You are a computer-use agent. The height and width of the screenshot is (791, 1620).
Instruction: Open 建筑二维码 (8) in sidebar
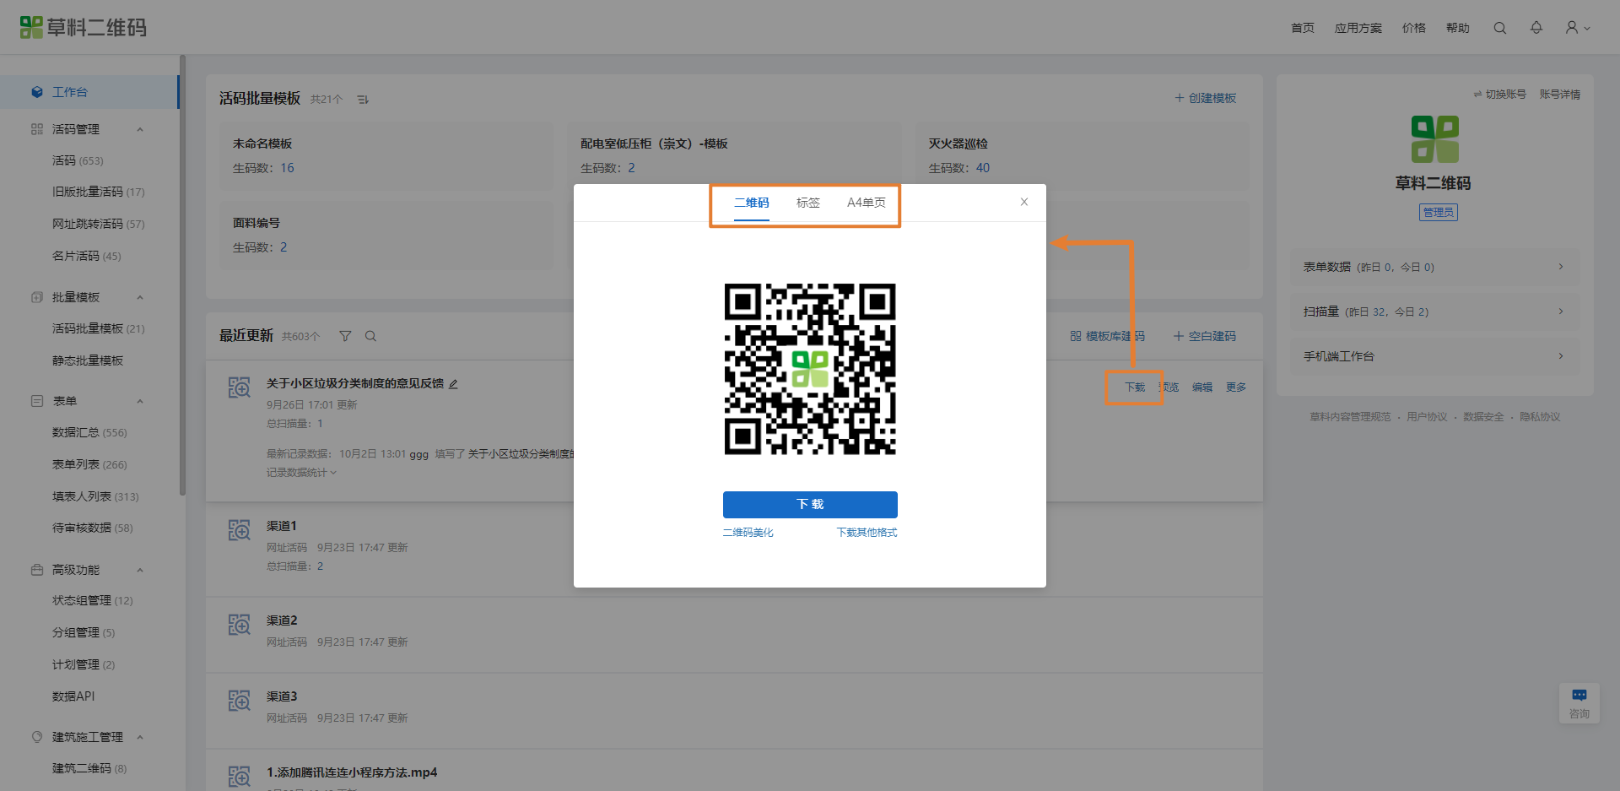(x=89, y=768)
